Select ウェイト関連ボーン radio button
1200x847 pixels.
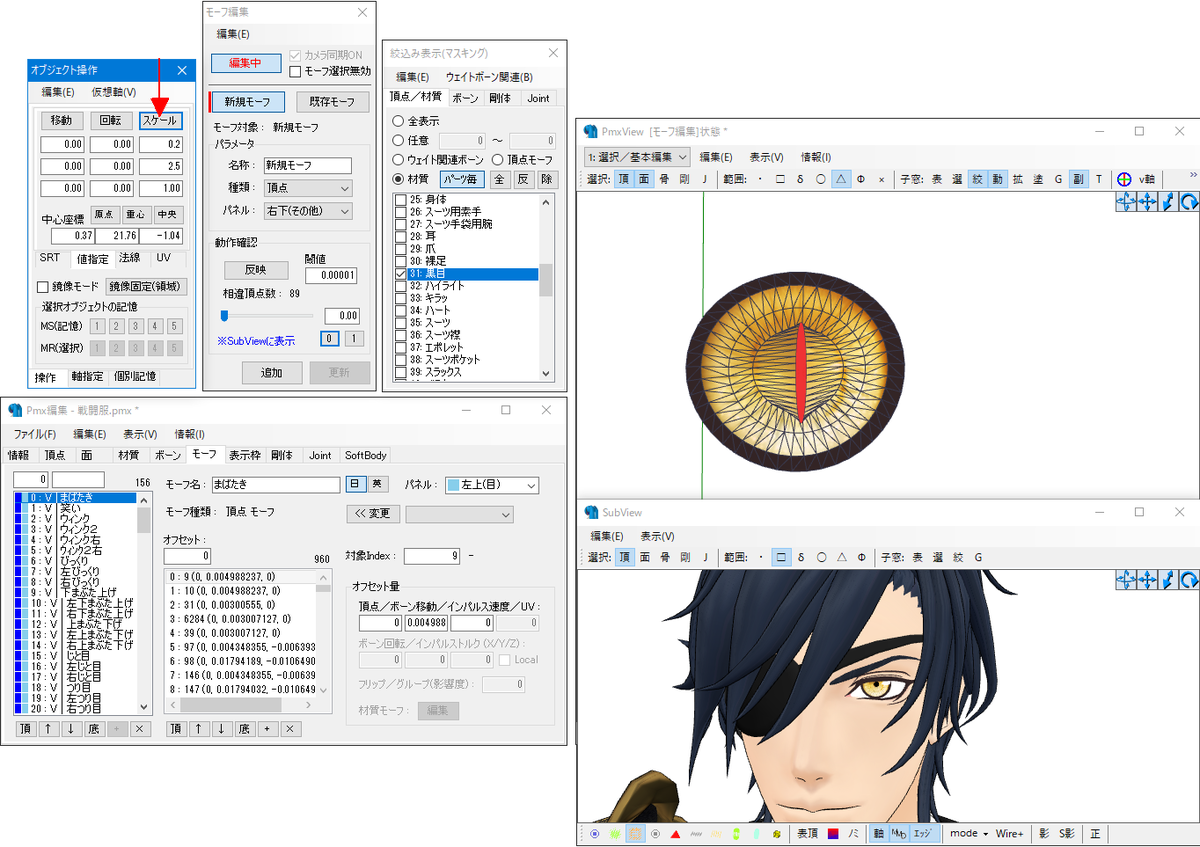[399, 160]
